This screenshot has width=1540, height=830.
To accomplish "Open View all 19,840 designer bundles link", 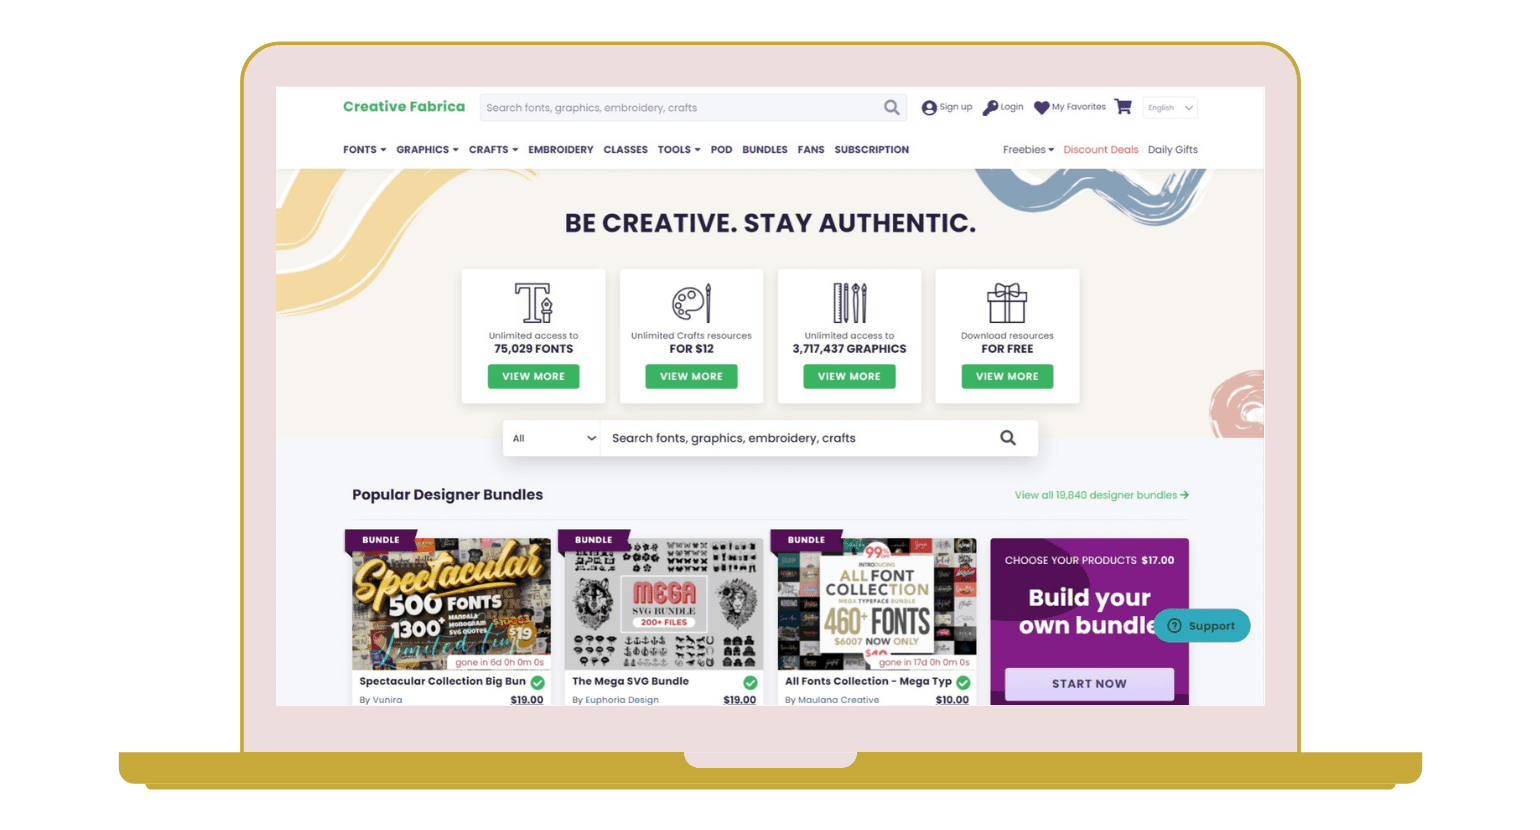I will tap(1101, 495).
